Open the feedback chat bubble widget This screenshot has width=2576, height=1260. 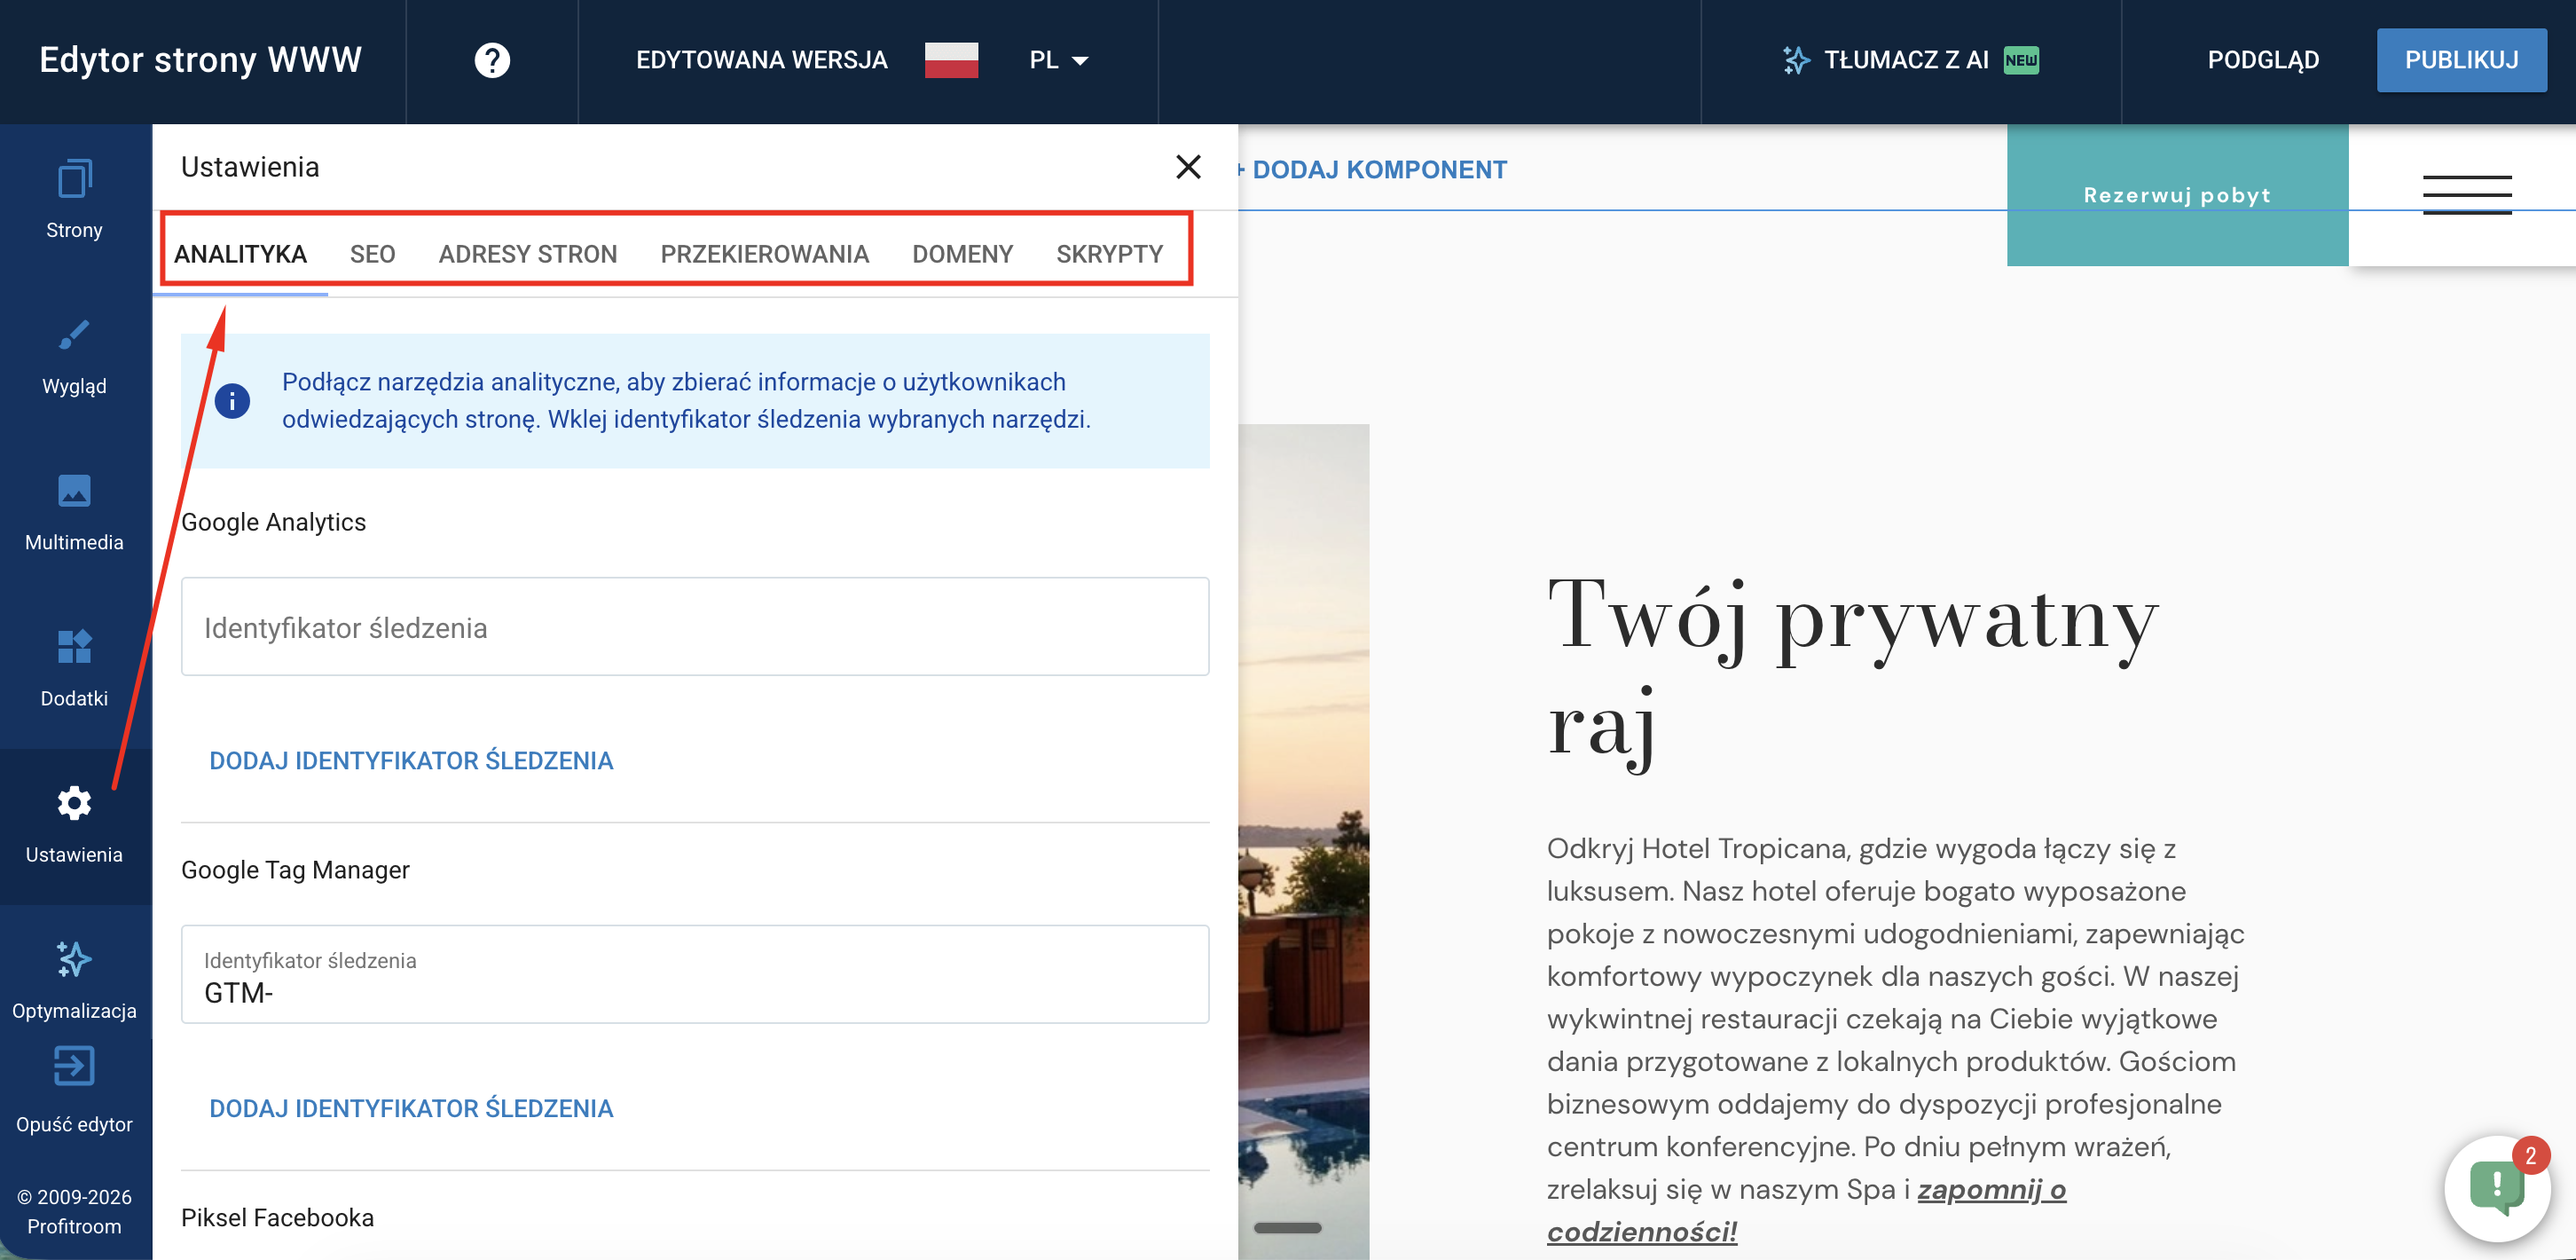click(x=2496, y=1188)
